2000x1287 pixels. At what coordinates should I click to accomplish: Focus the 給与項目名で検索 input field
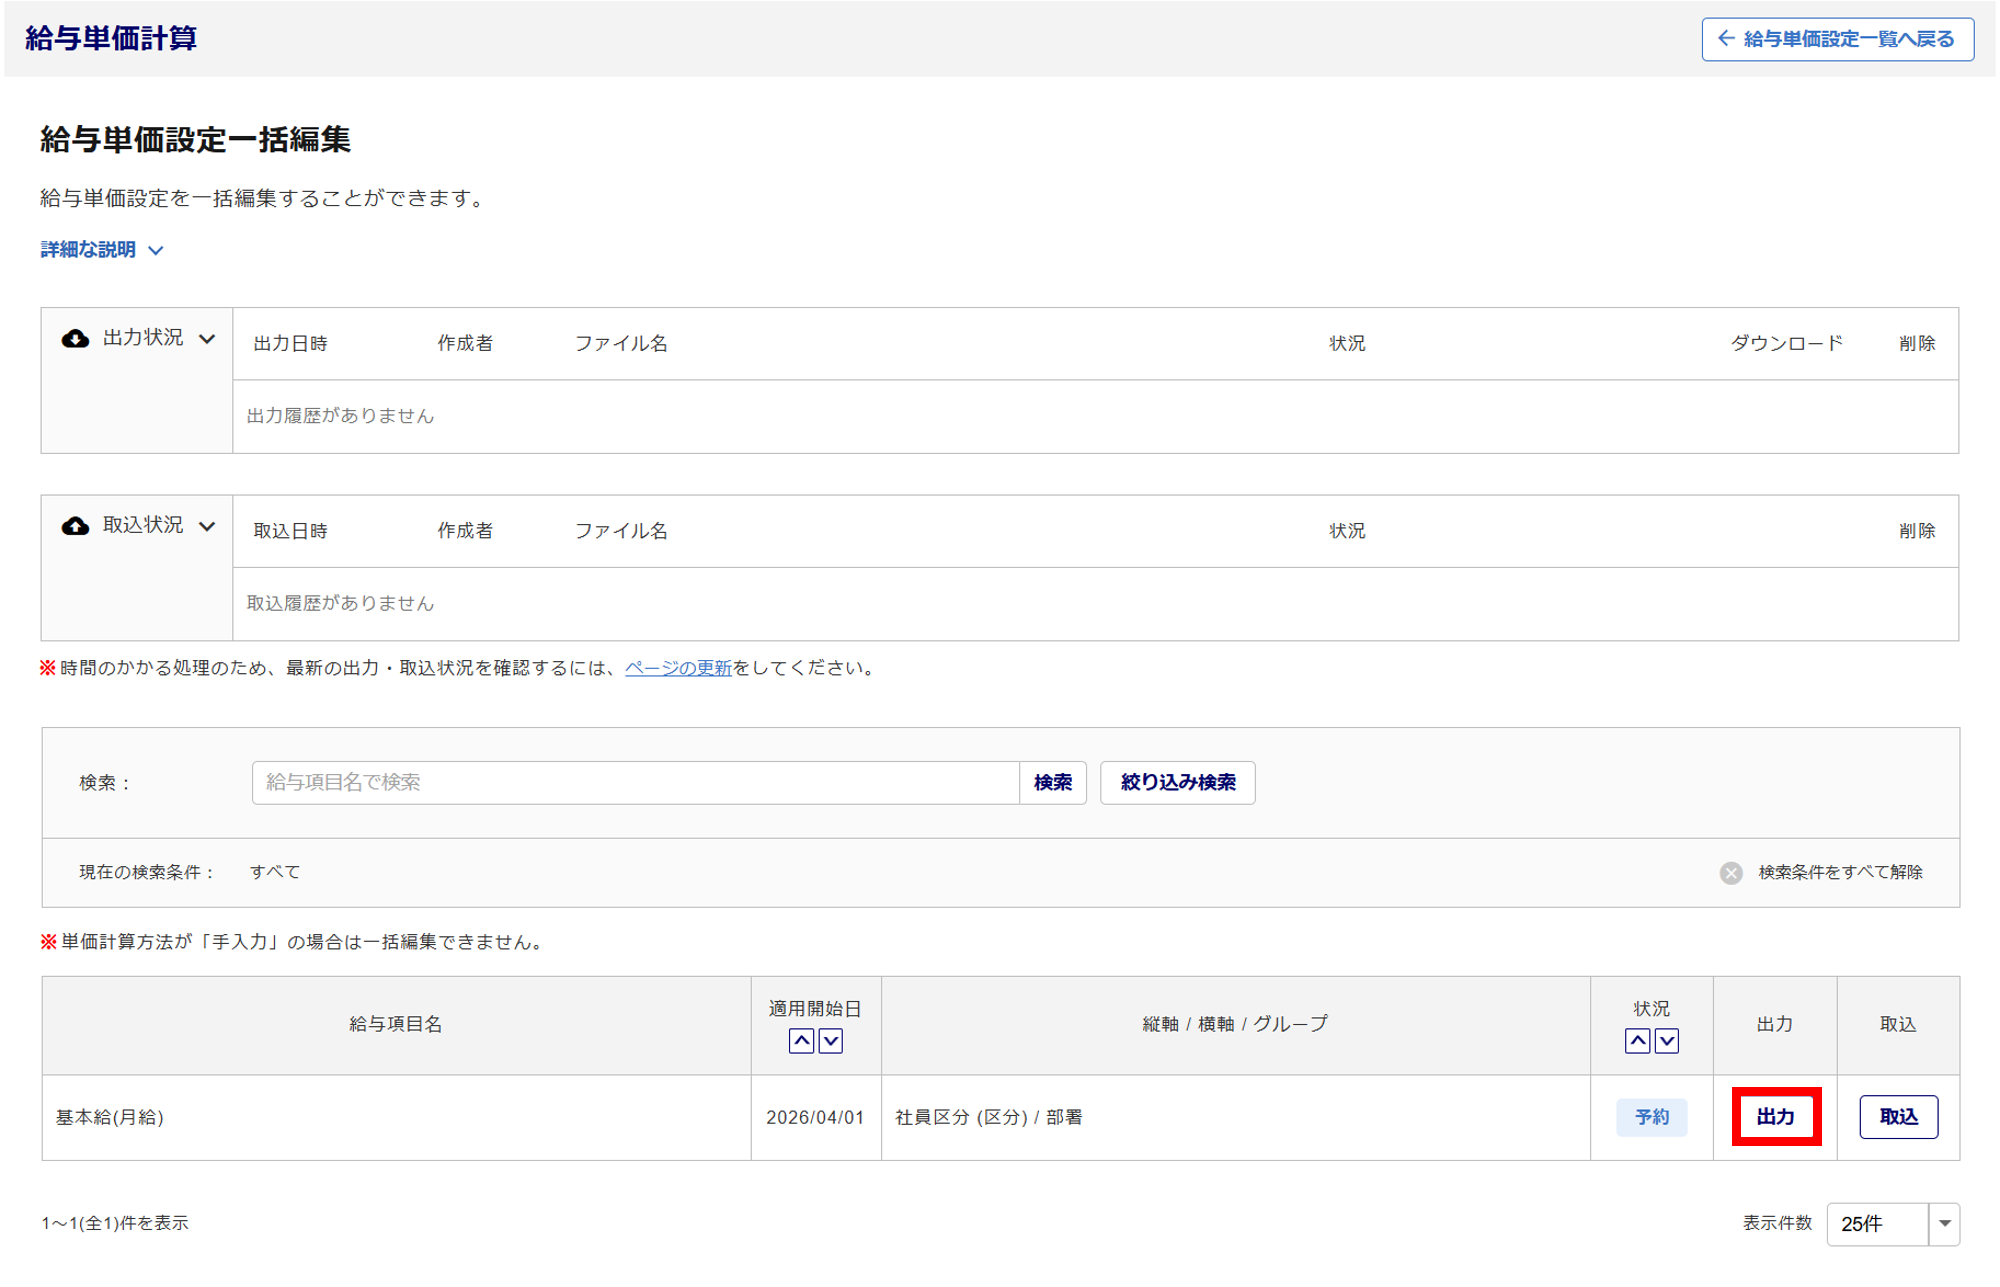click(x=635, y=782)
